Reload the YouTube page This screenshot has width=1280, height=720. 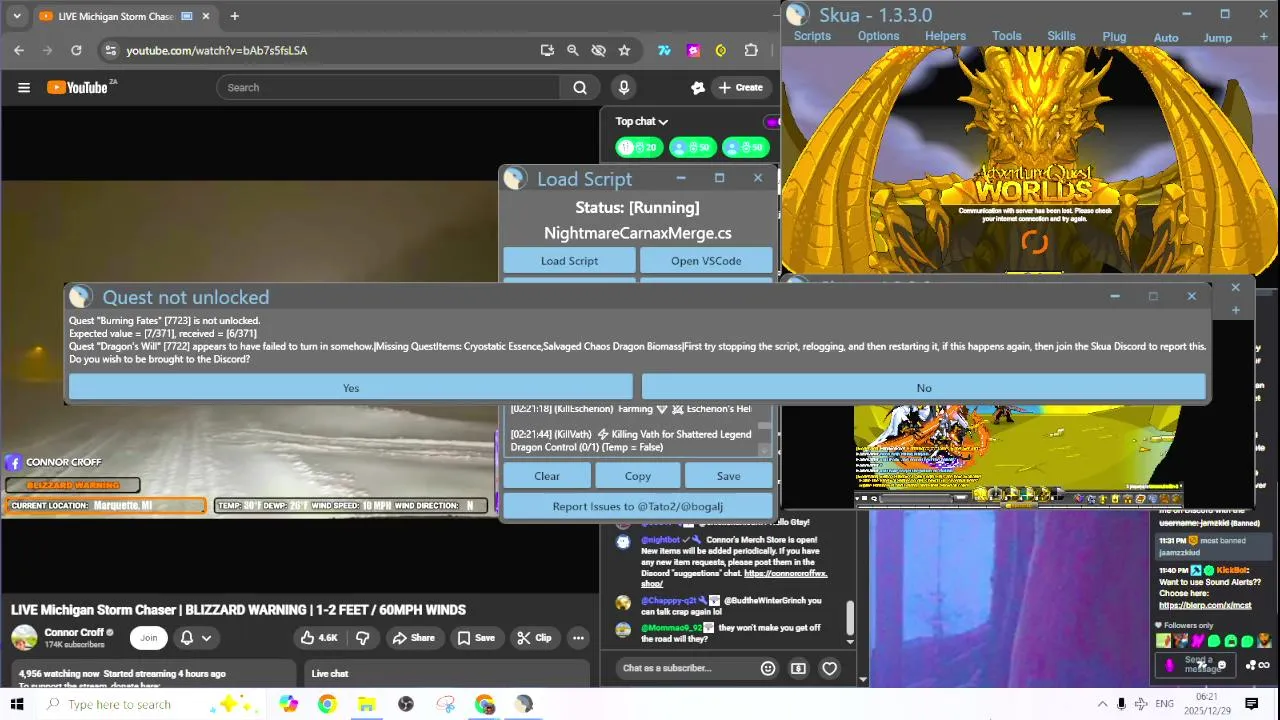click(x=76, y=50)
